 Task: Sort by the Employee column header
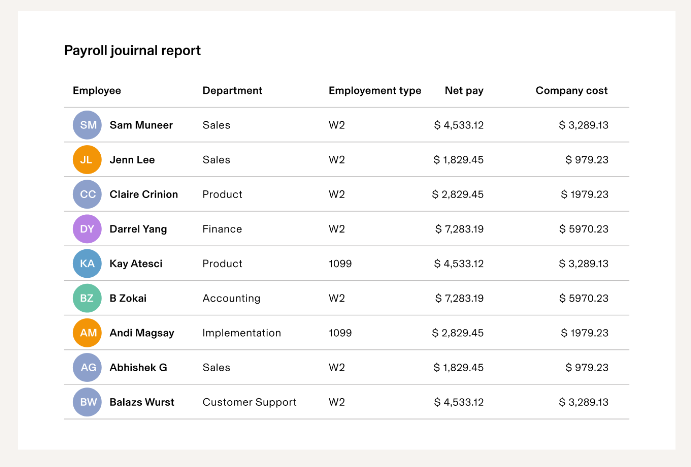click(97, 91)
